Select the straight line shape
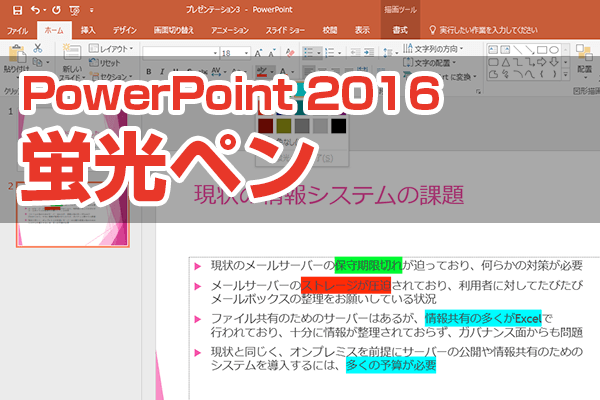This screenshot has width=600, height=400. coord(517,50)
